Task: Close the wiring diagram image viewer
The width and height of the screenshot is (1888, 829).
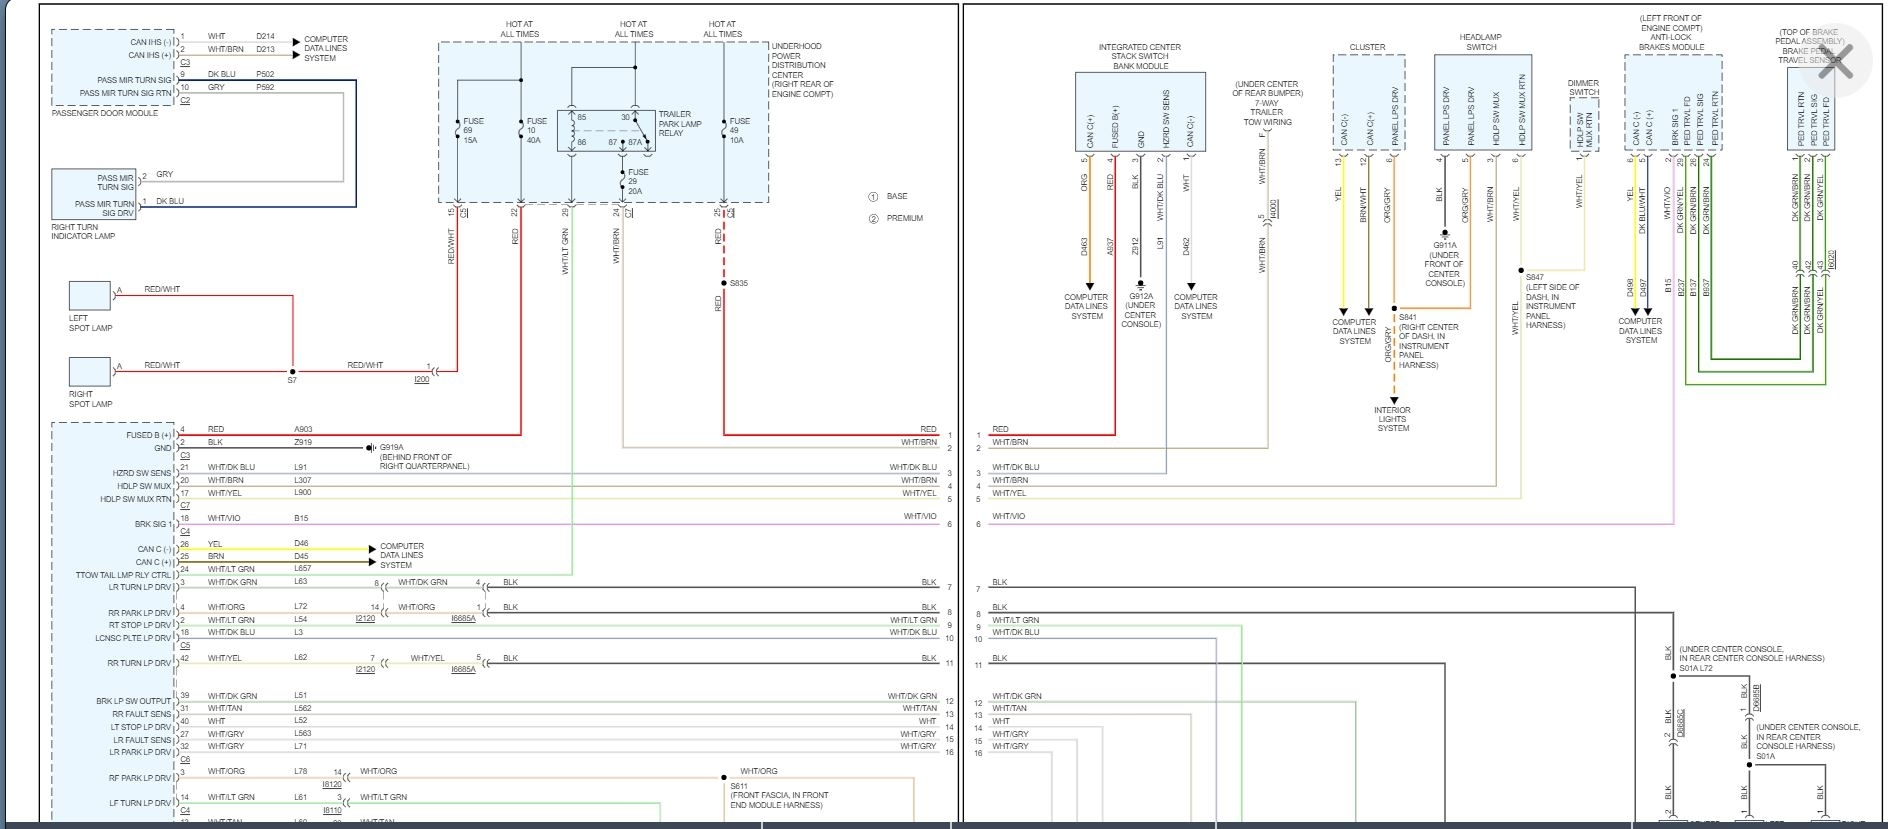Action: click(1838, 62)
